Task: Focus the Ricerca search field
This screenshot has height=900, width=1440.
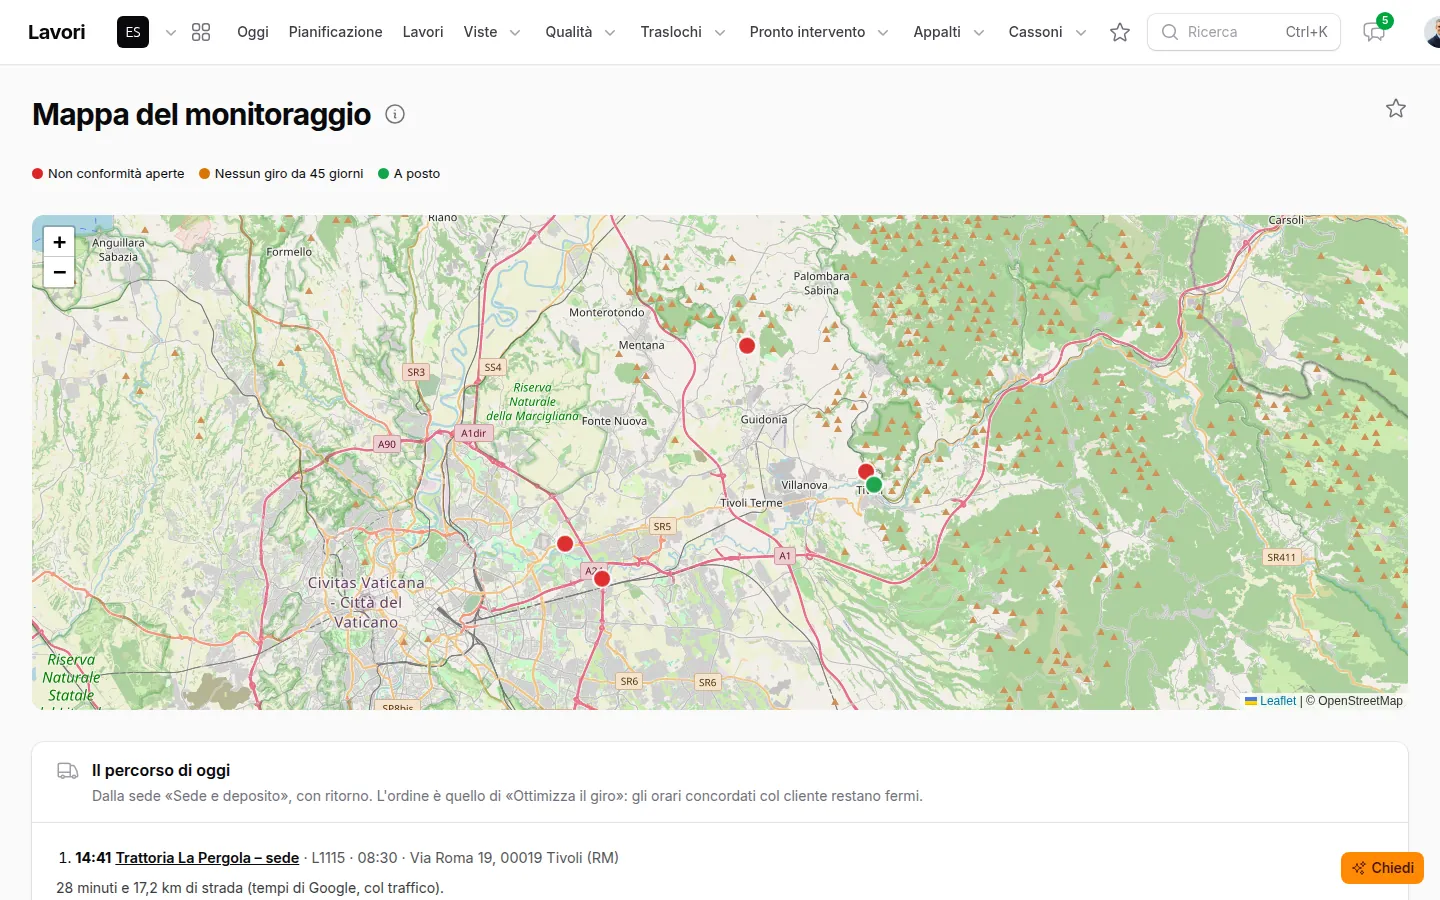Action: coord(1244,32)
